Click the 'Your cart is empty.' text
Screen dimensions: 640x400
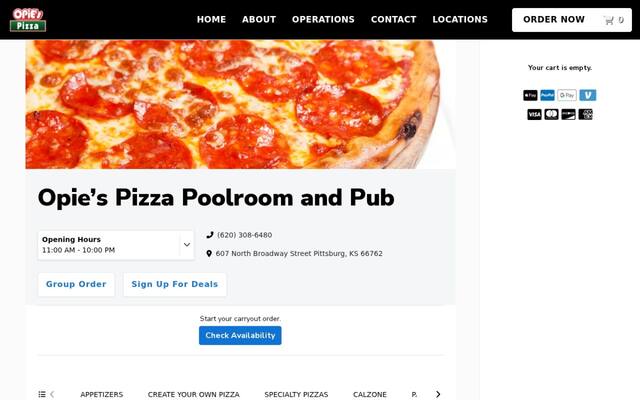560,68
